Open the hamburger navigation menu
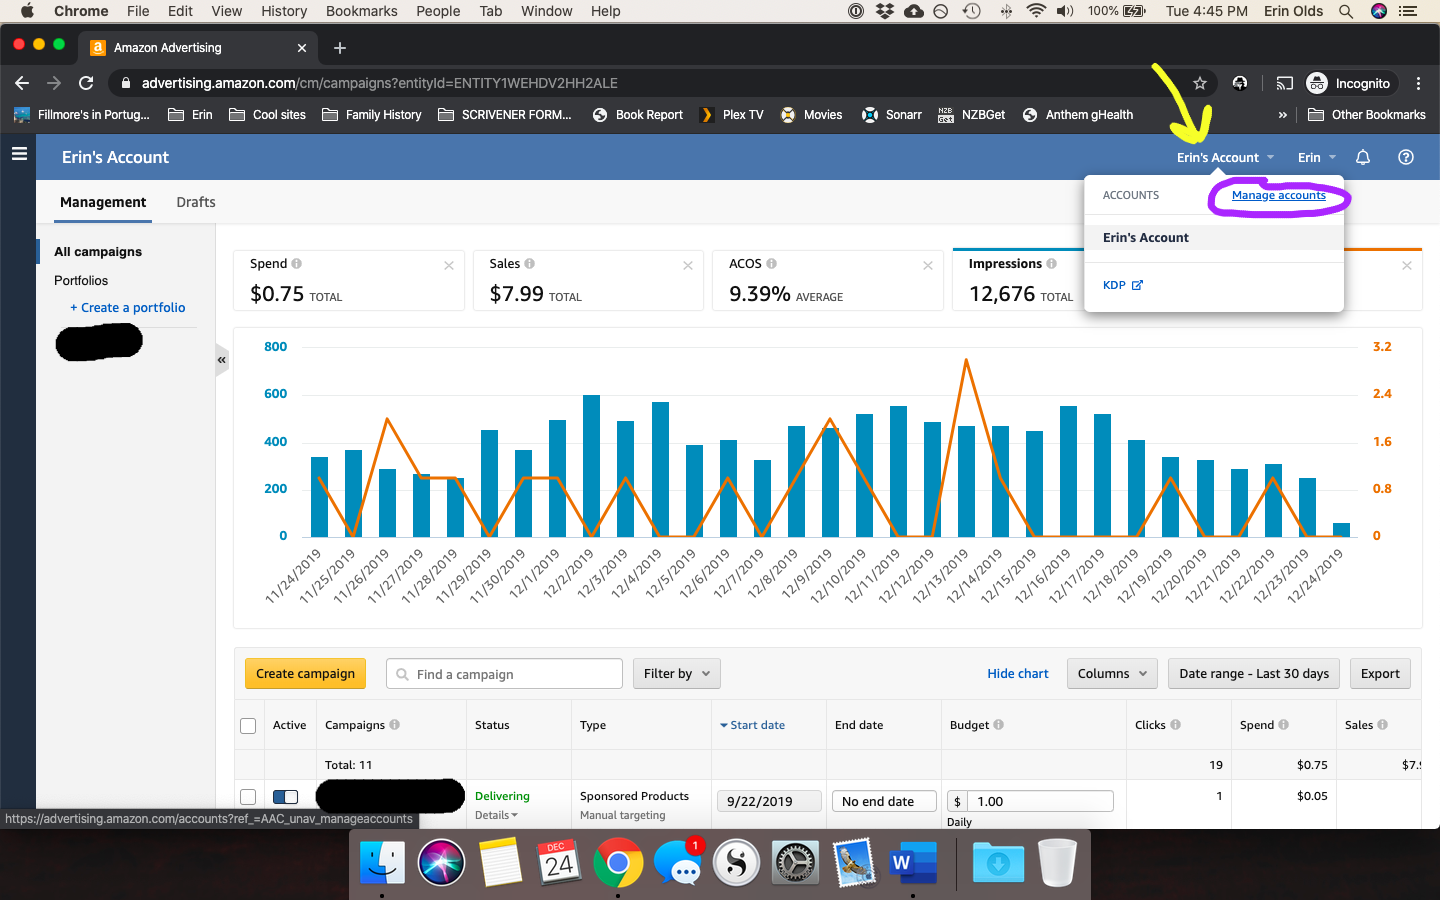1440x900 pixels. point(18,154)
